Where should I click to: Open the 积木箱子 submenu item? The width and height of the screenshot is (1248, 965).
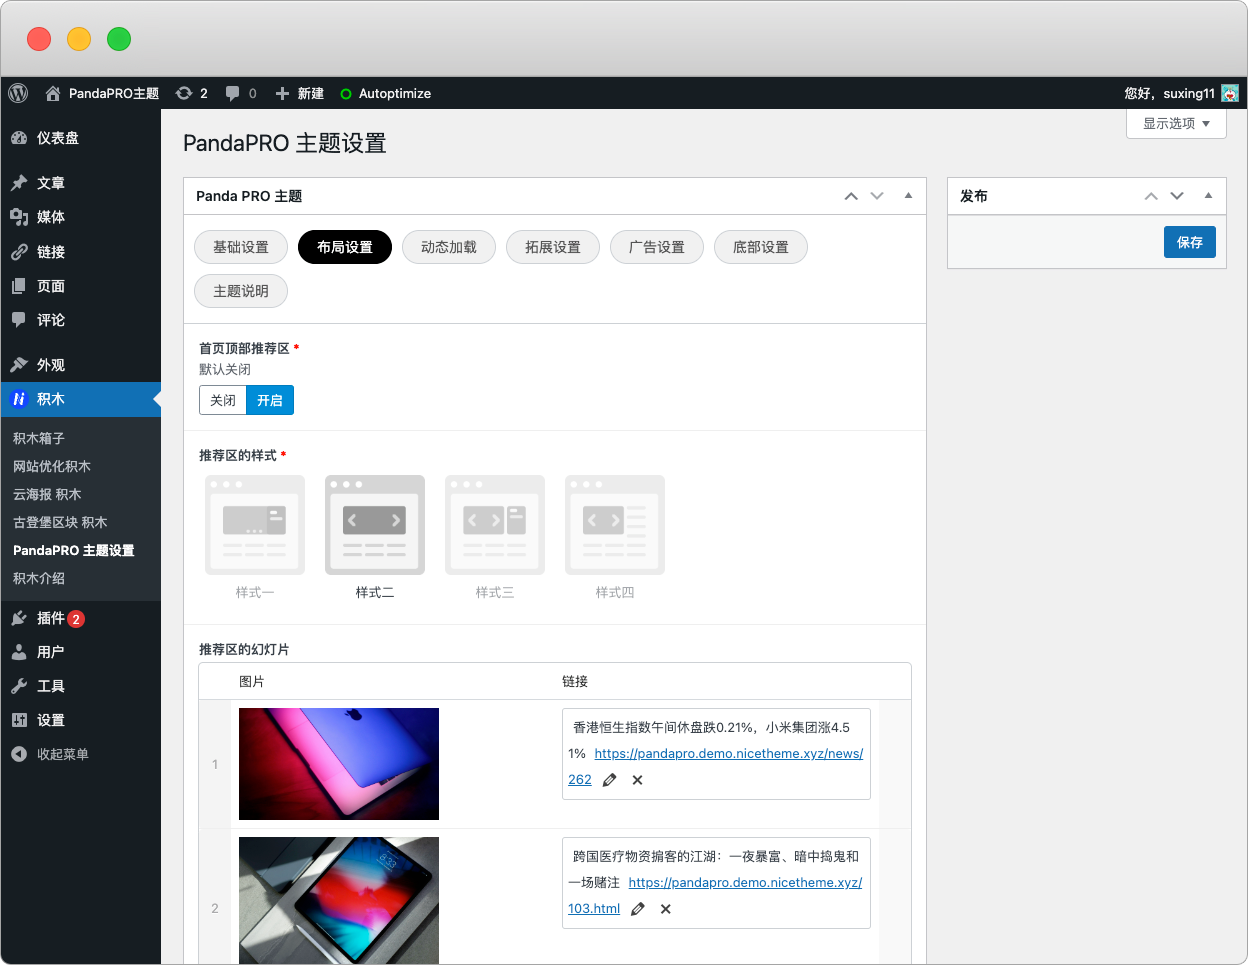pos(39,438)
